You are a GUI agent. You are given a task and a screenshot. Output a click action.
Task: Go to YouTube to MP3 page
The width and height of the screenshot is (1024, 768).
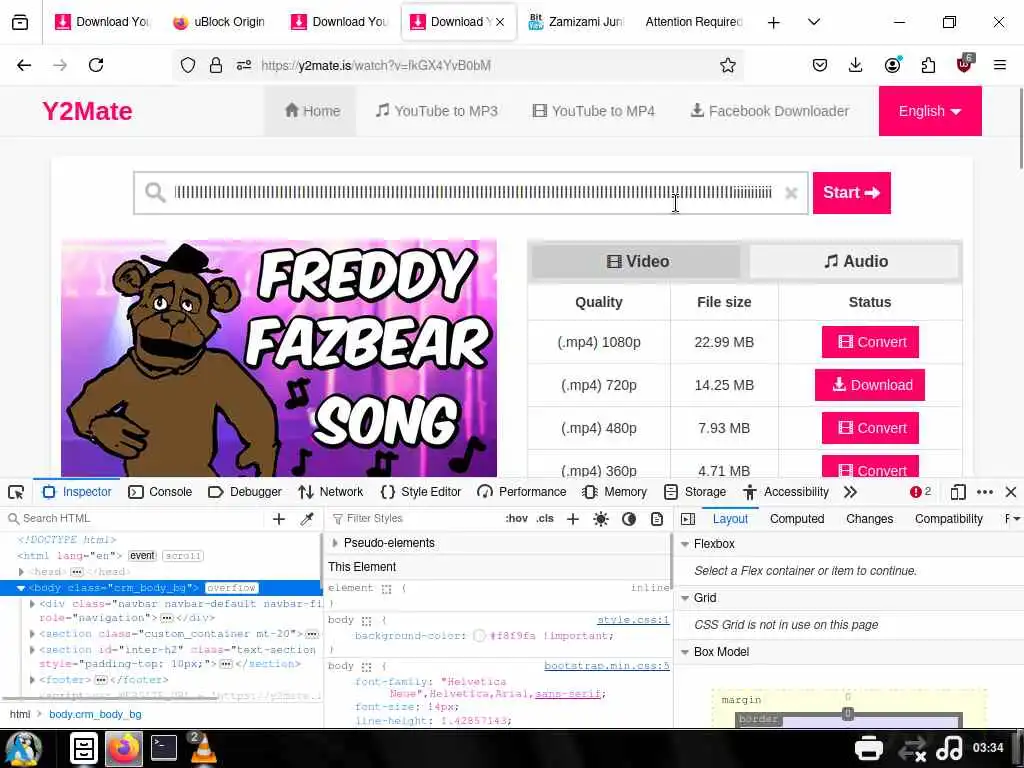tap(437, 111)
